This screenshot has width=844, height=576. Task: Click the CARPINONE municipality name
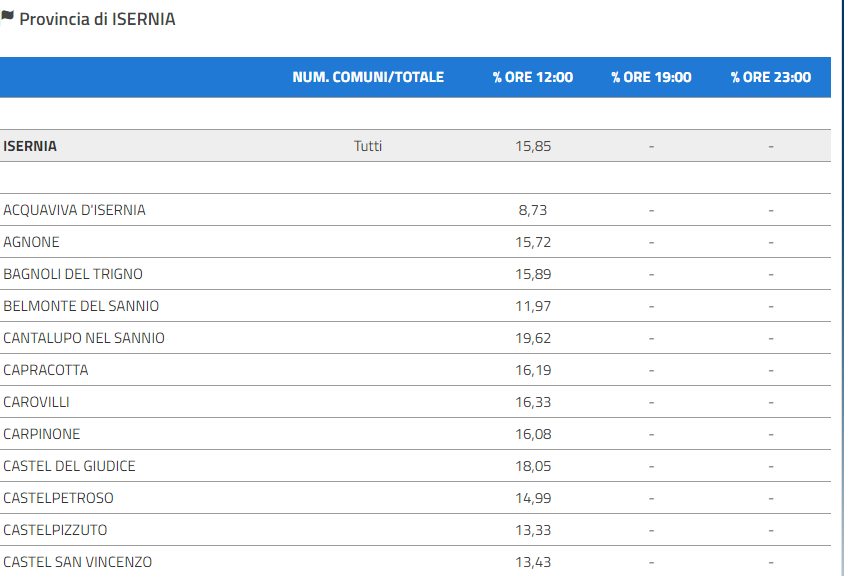pyautogui.click(x=41, y=434)
